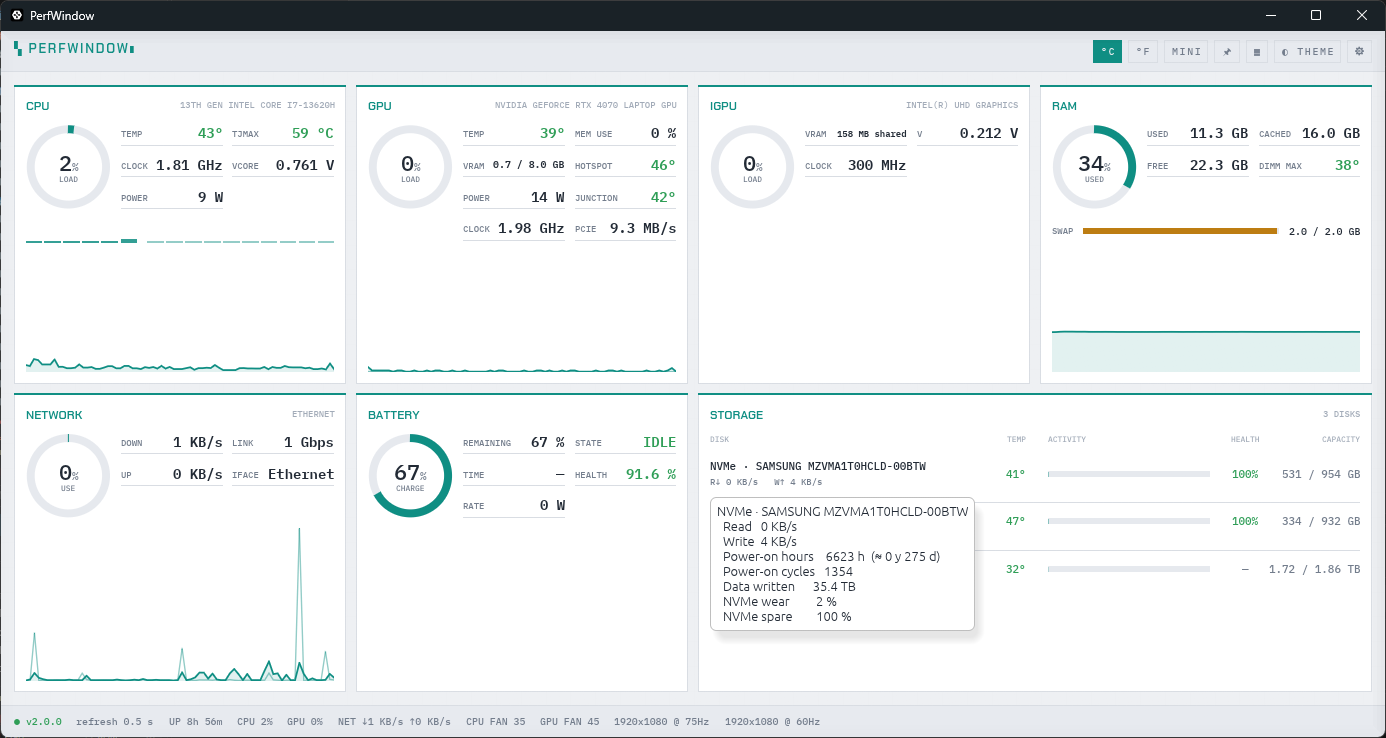The image size is (1386, 738).
Task: Click the compact layout bars icon
Action: (1257, 51)
